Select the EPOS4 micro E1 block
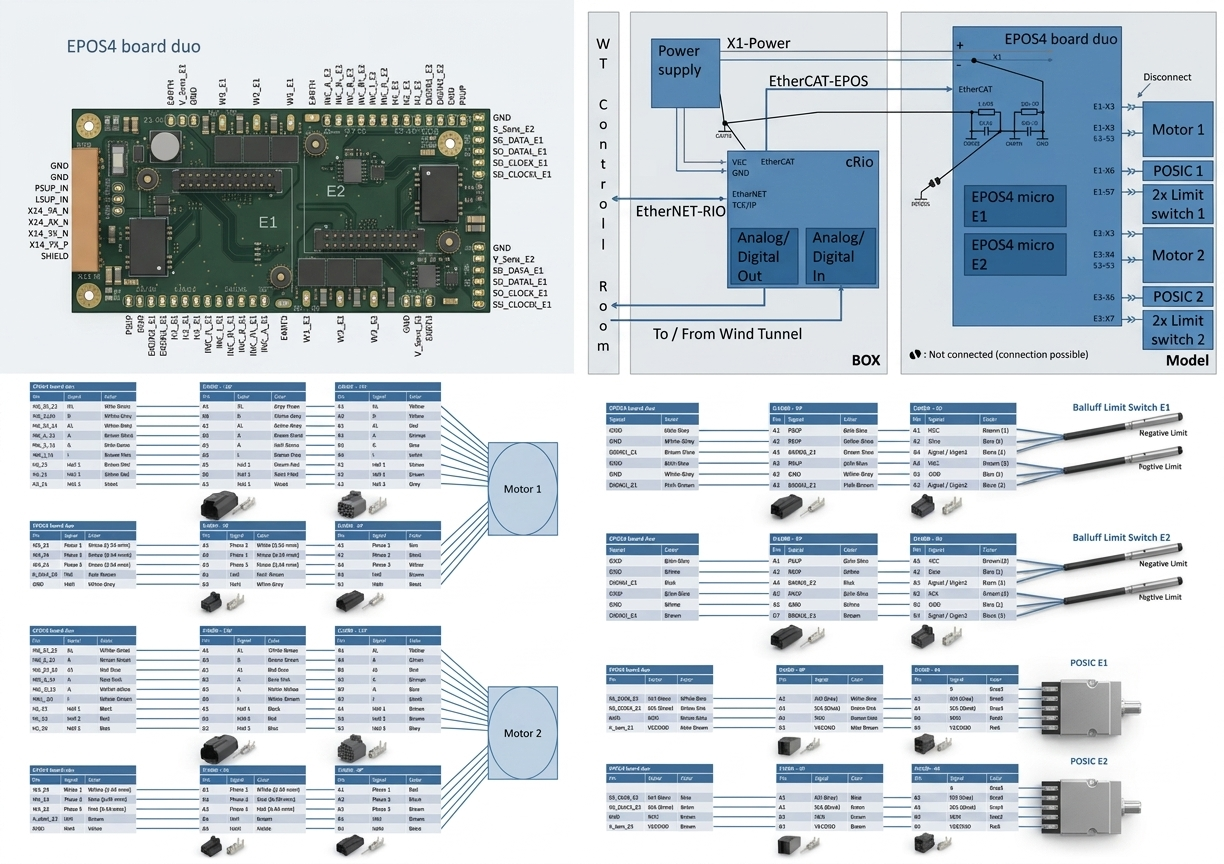 tap(1015, 206)
